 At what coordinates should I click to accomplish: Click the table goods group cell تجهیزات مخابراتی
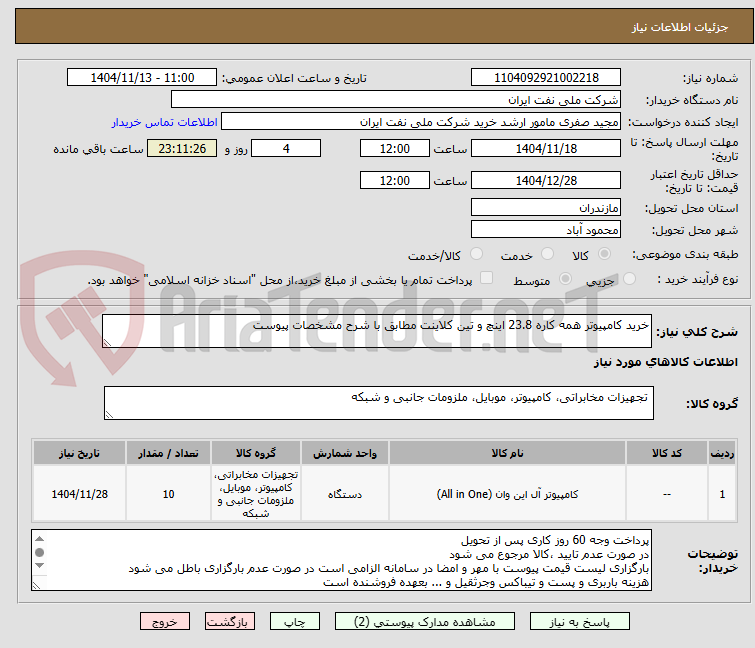pos(256,494)
